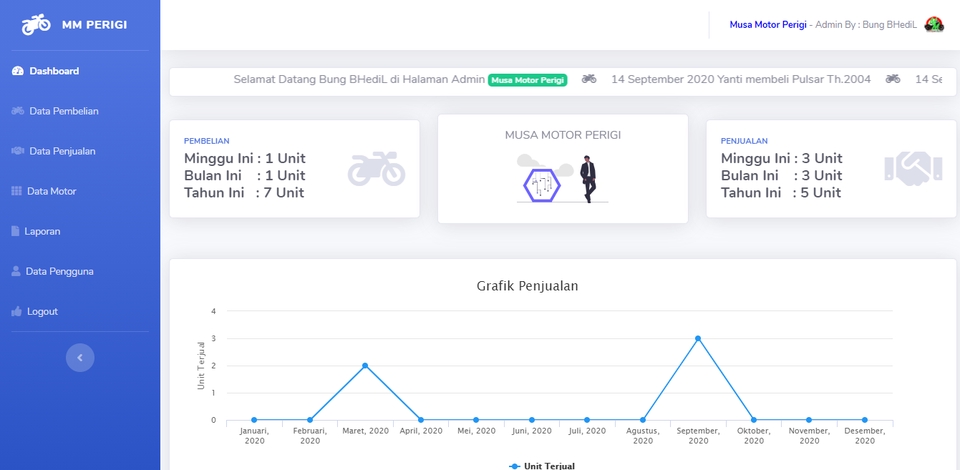Click Penjualan Tahun Ini : 5 Unit
Viewport: 960px width, 470px height.
pos(781,193)
